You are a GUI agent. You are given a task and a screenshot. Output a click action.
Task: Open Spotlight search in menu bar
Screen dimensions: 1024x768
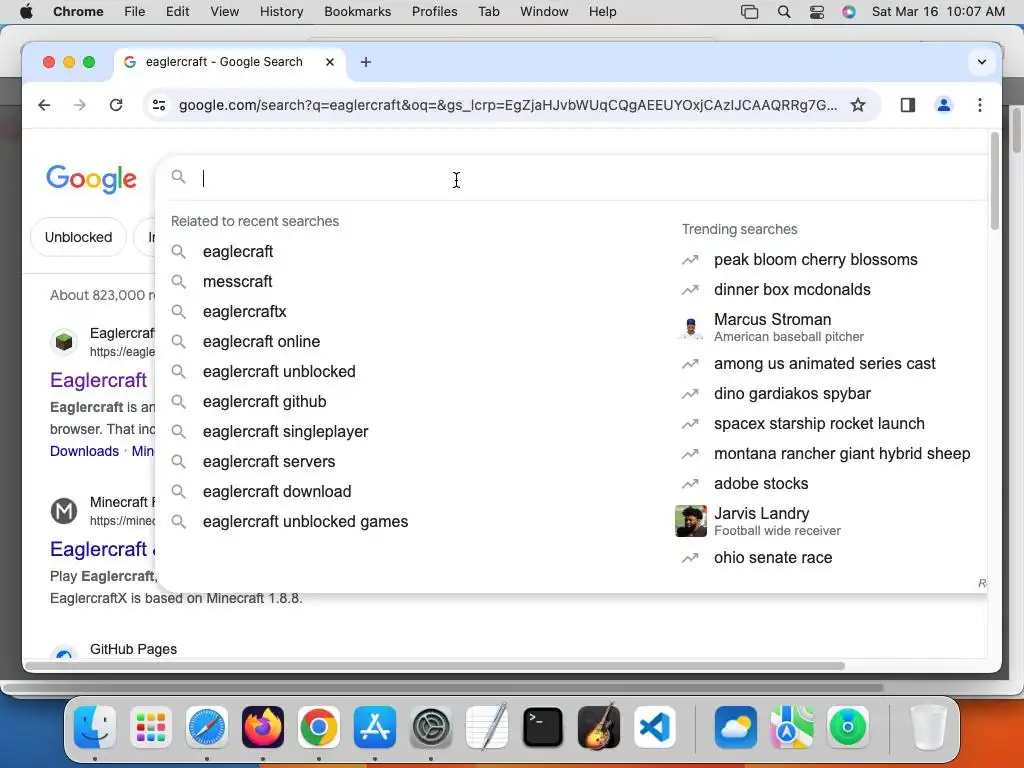coord(784,12)
